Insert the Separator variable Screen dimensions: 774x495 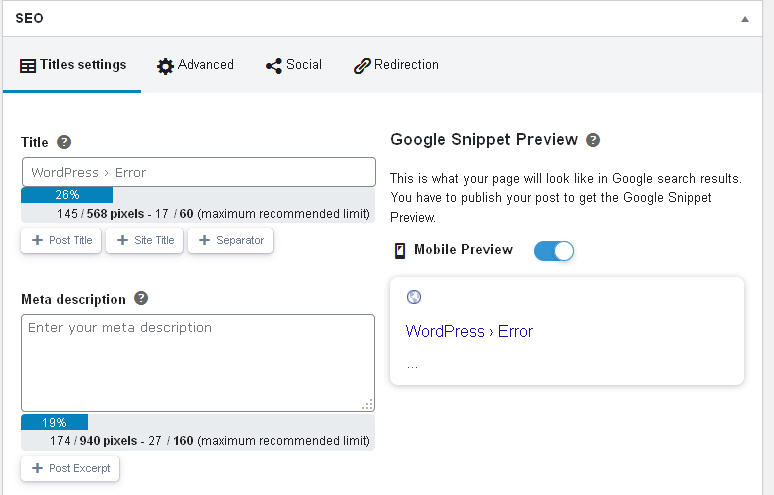[x=231, y=240]
